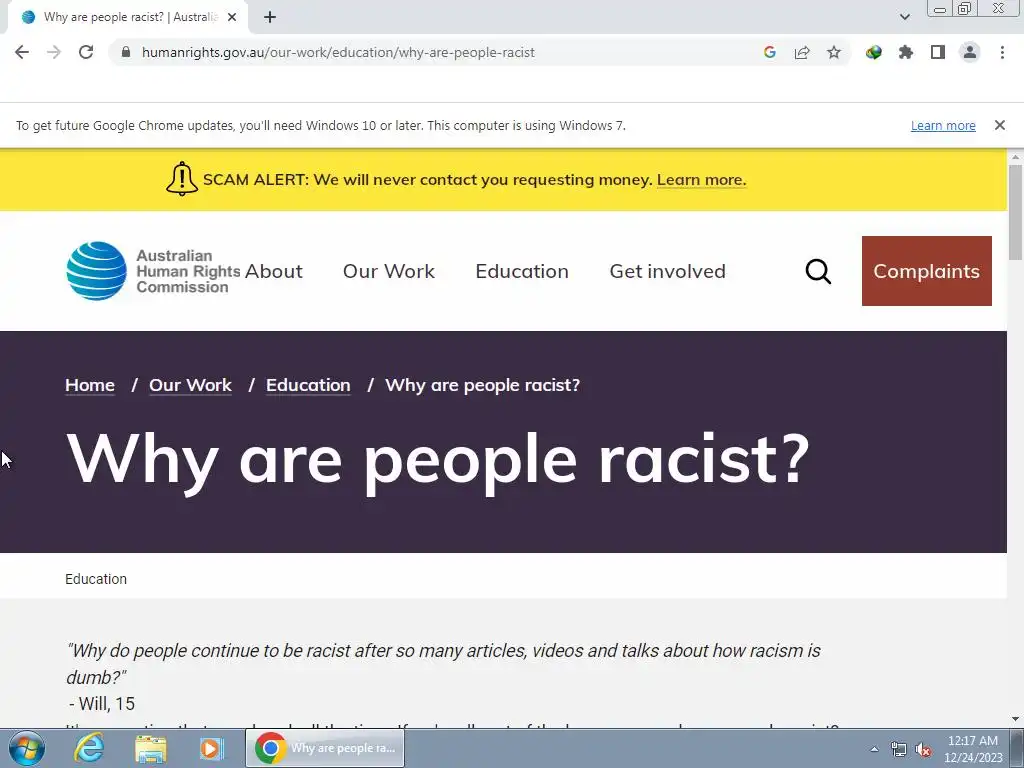Click Education in the breadcrumb
This screenshot has height=768, width=1024.
pyautogui.click(x=308, y=385)
